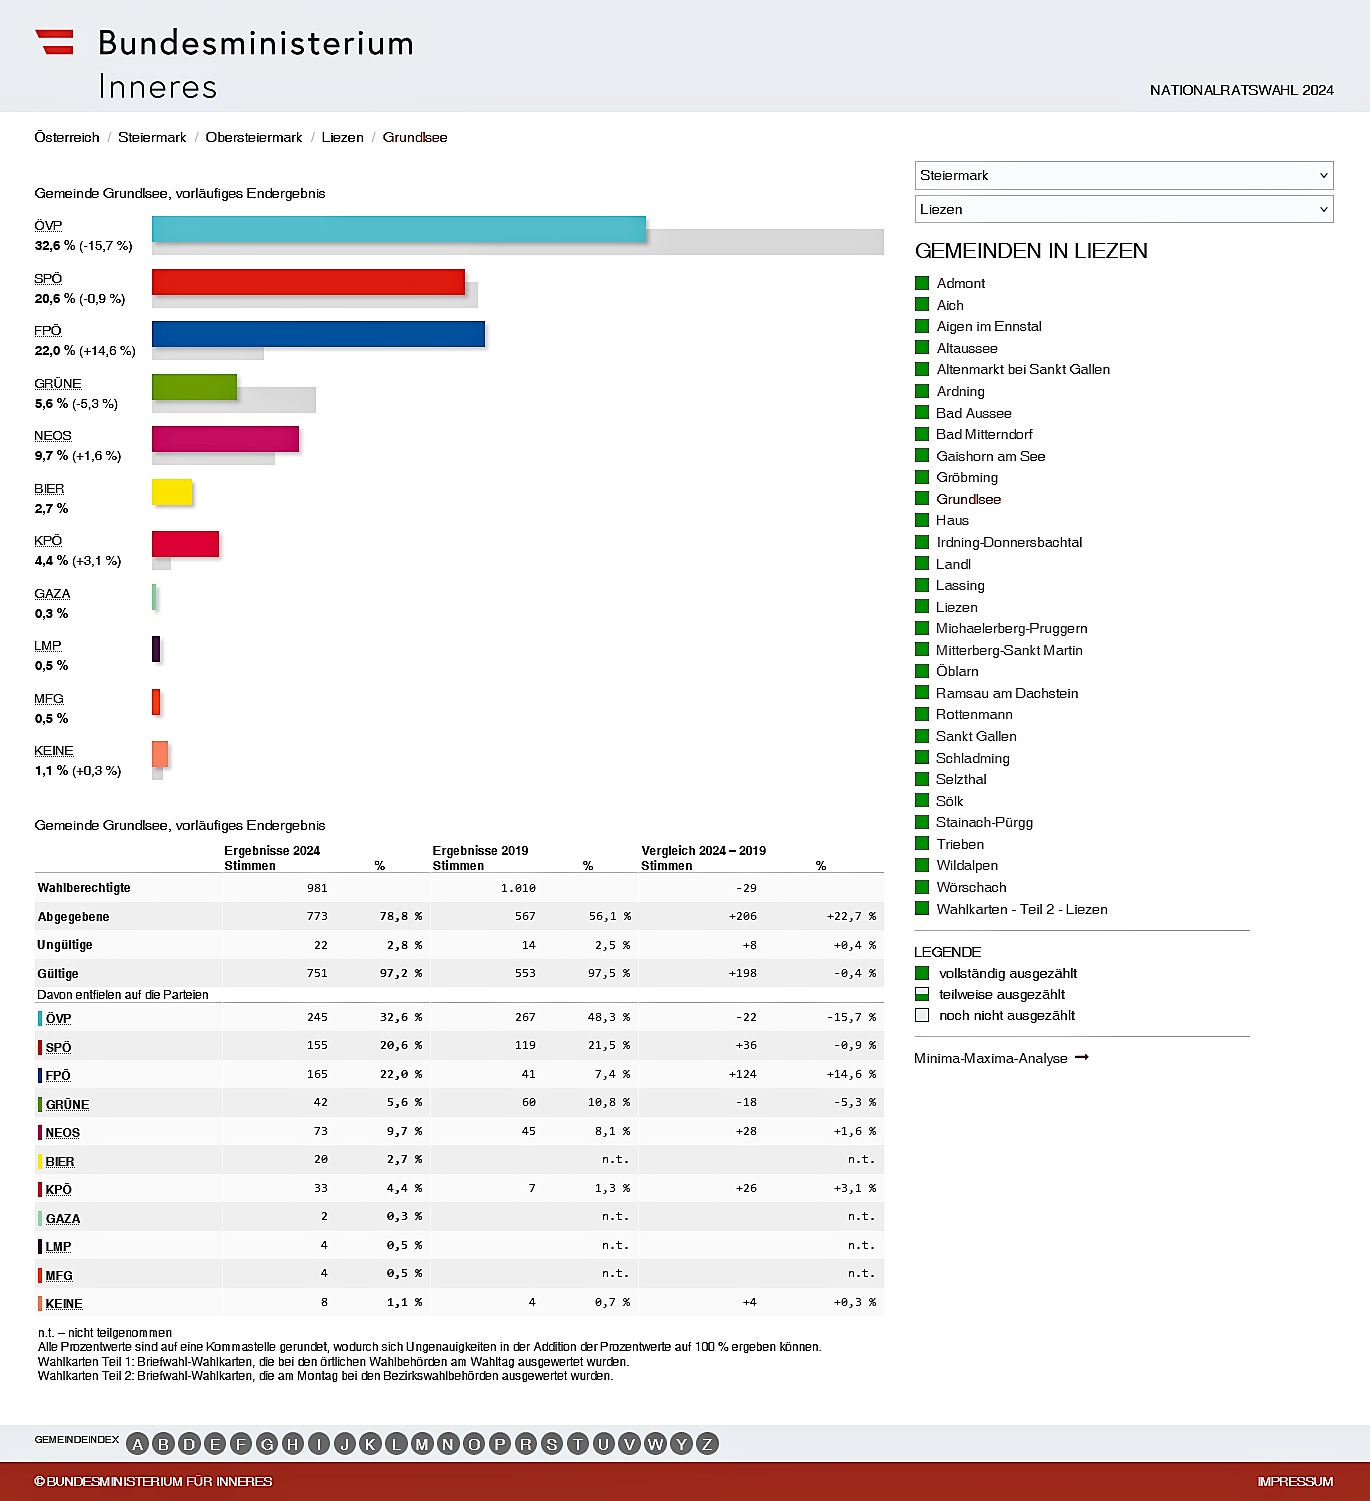Image resolution: width=1370 pixels, height=1501 pixels.
Task: Click the 'vollständig ausgezählt' legend box
Action: point(922,973)
